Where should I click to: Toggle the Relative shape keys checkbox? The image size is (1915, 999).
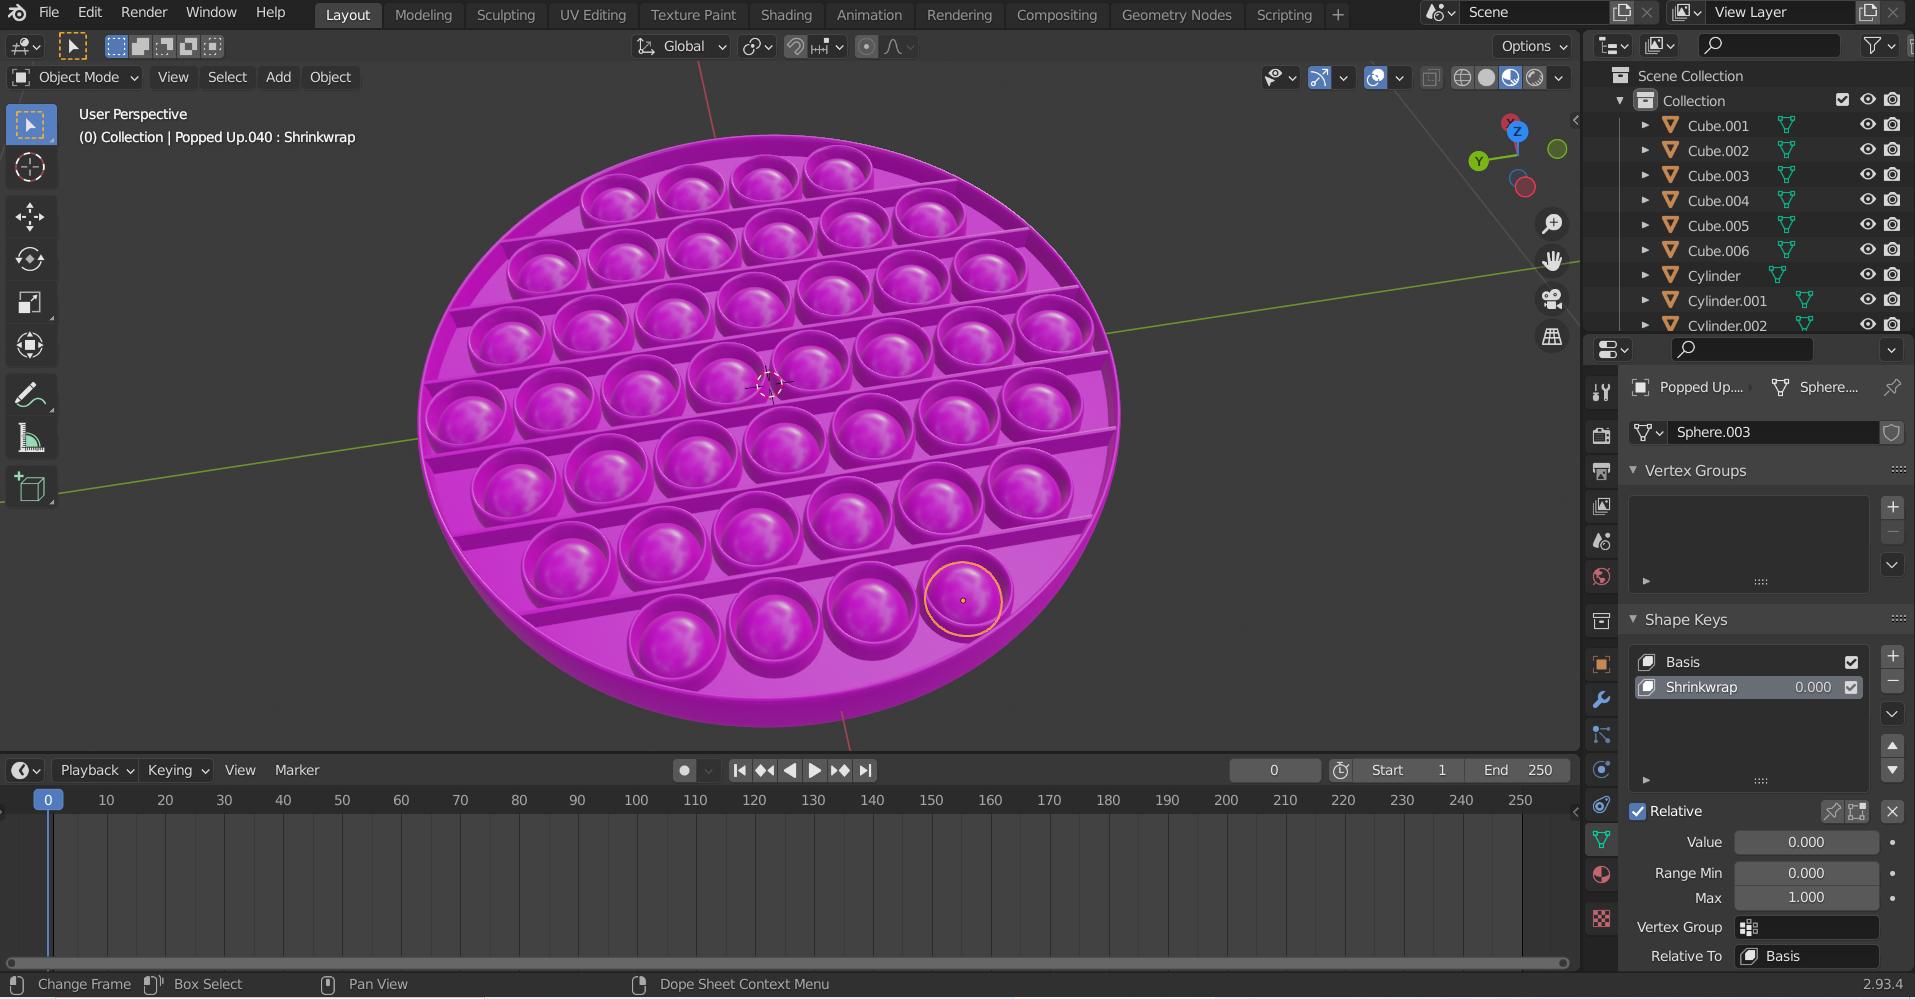[x=1638, y=811]
